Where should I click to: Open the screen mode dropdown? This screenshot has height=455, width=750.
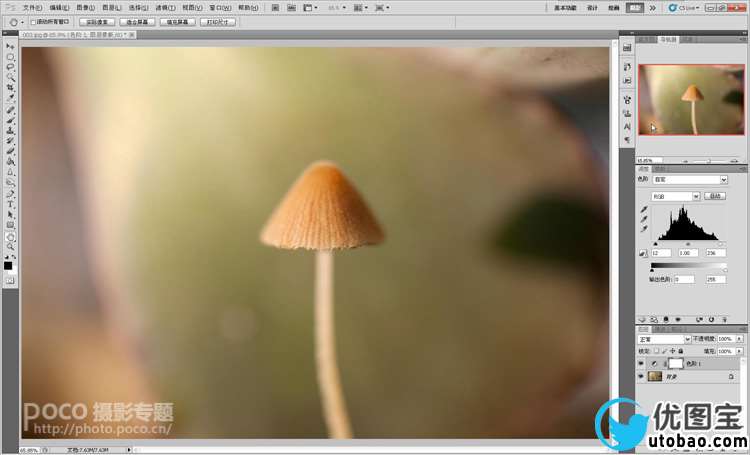pyautogui.click(x=382, y=8)
